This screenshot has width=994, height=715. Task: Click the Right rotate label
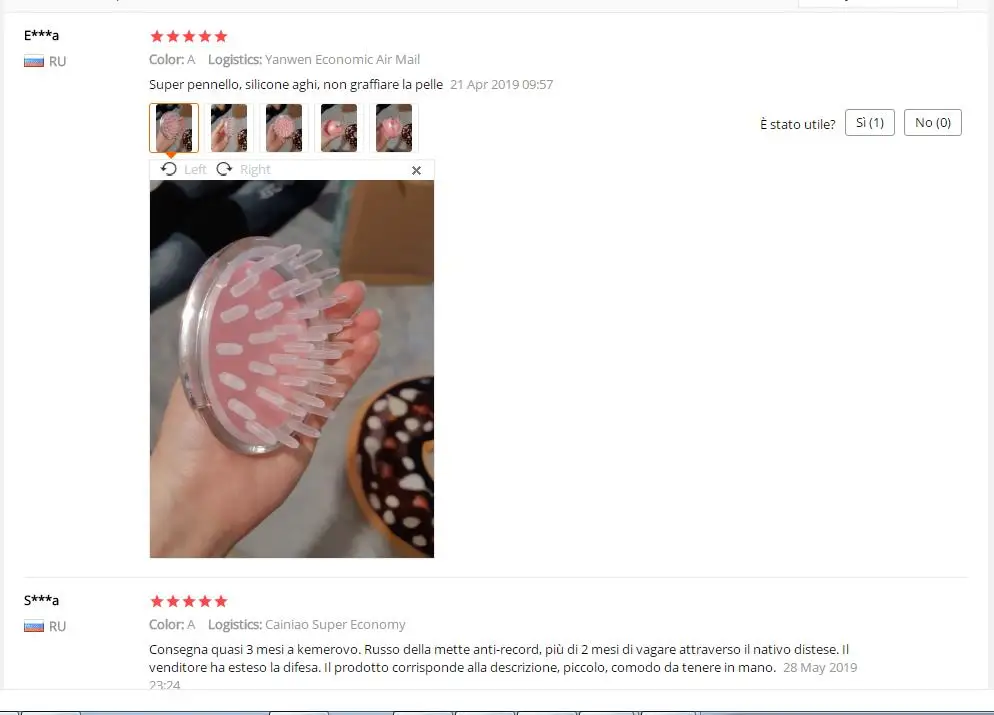click(x=255, y=169)
